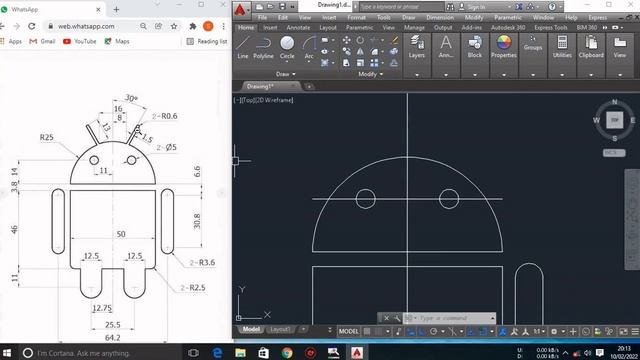Open the Workspace Switching gear dropdown

[557, 331]
